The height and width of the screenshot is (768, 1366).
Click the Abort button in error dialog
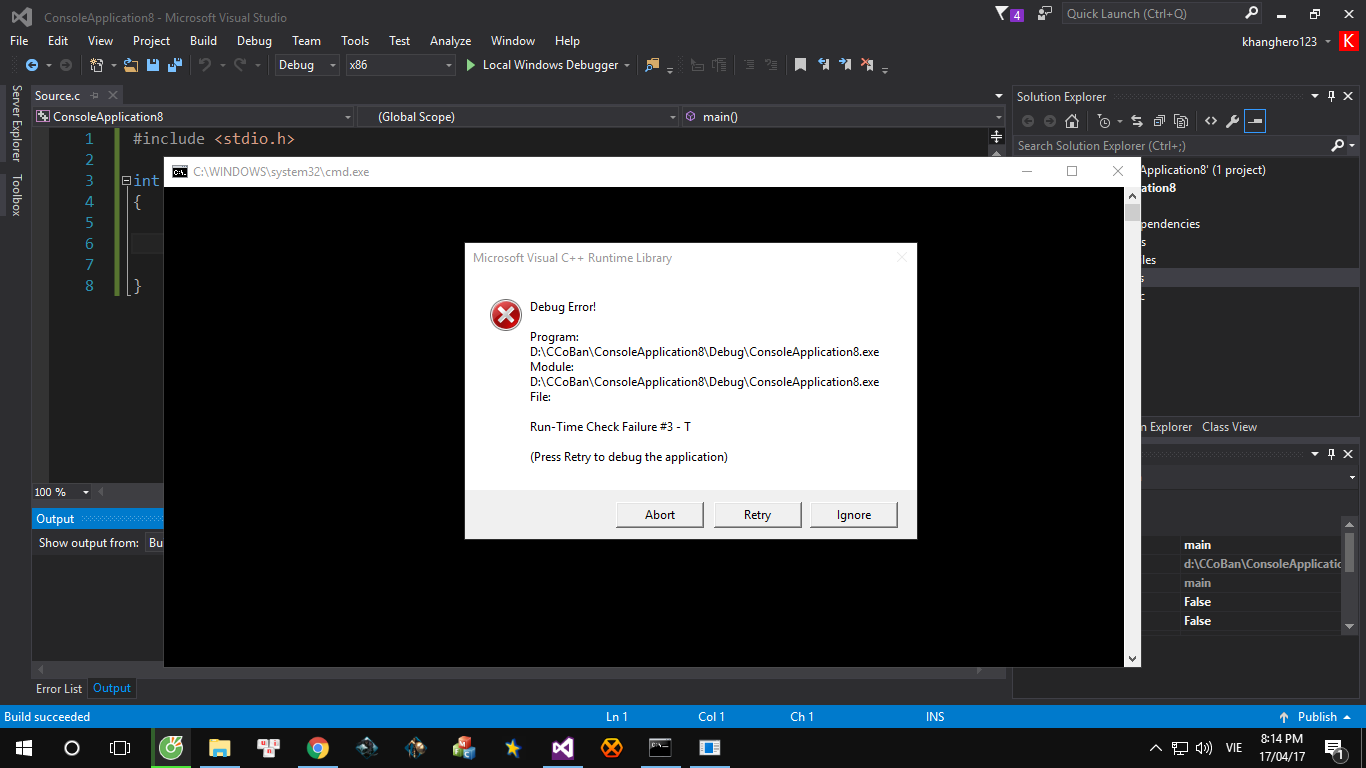click(660, 515)
